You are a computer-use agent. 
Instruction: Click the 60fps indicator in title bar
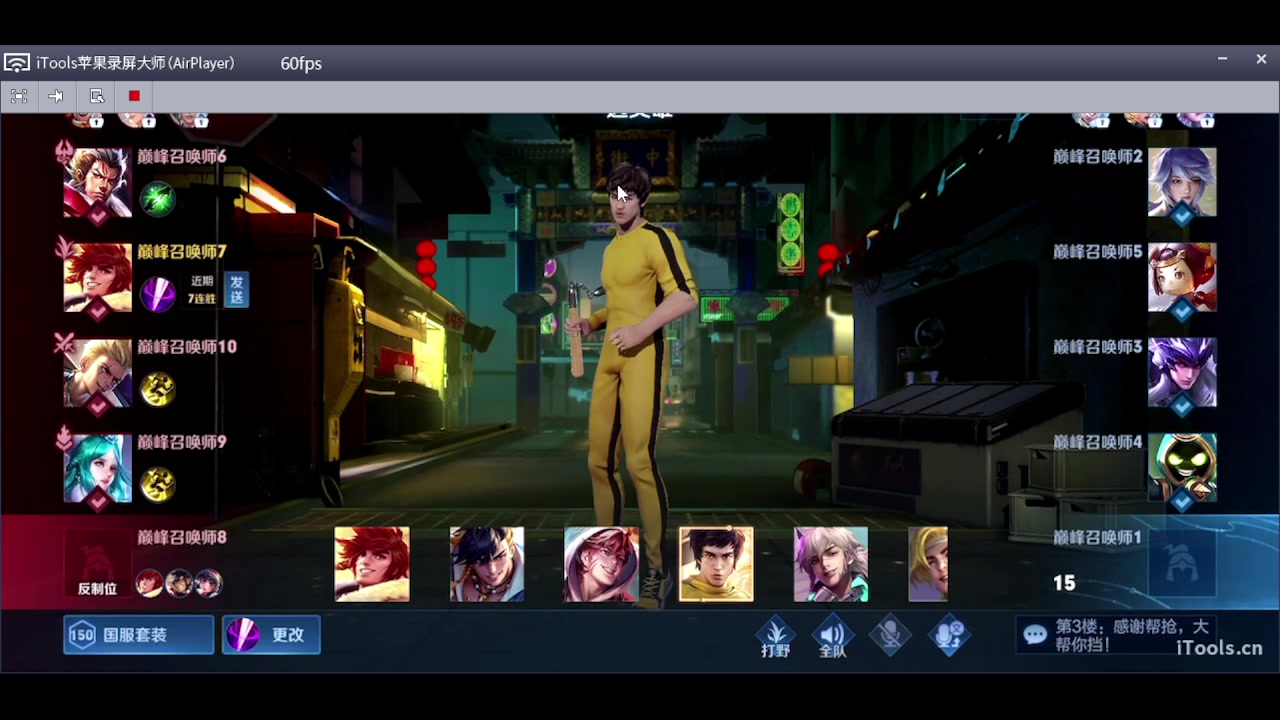[x=301, y=63]
